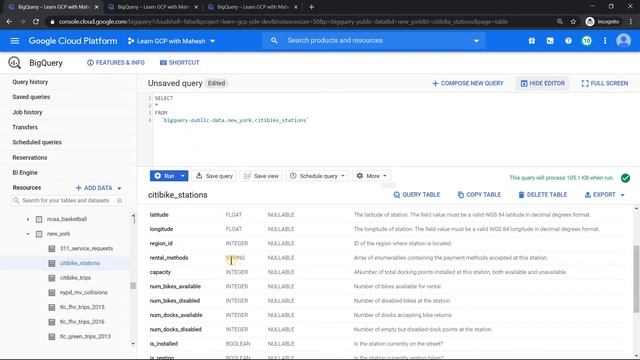Click the BigQuery logo icon

tap(14, 62)
